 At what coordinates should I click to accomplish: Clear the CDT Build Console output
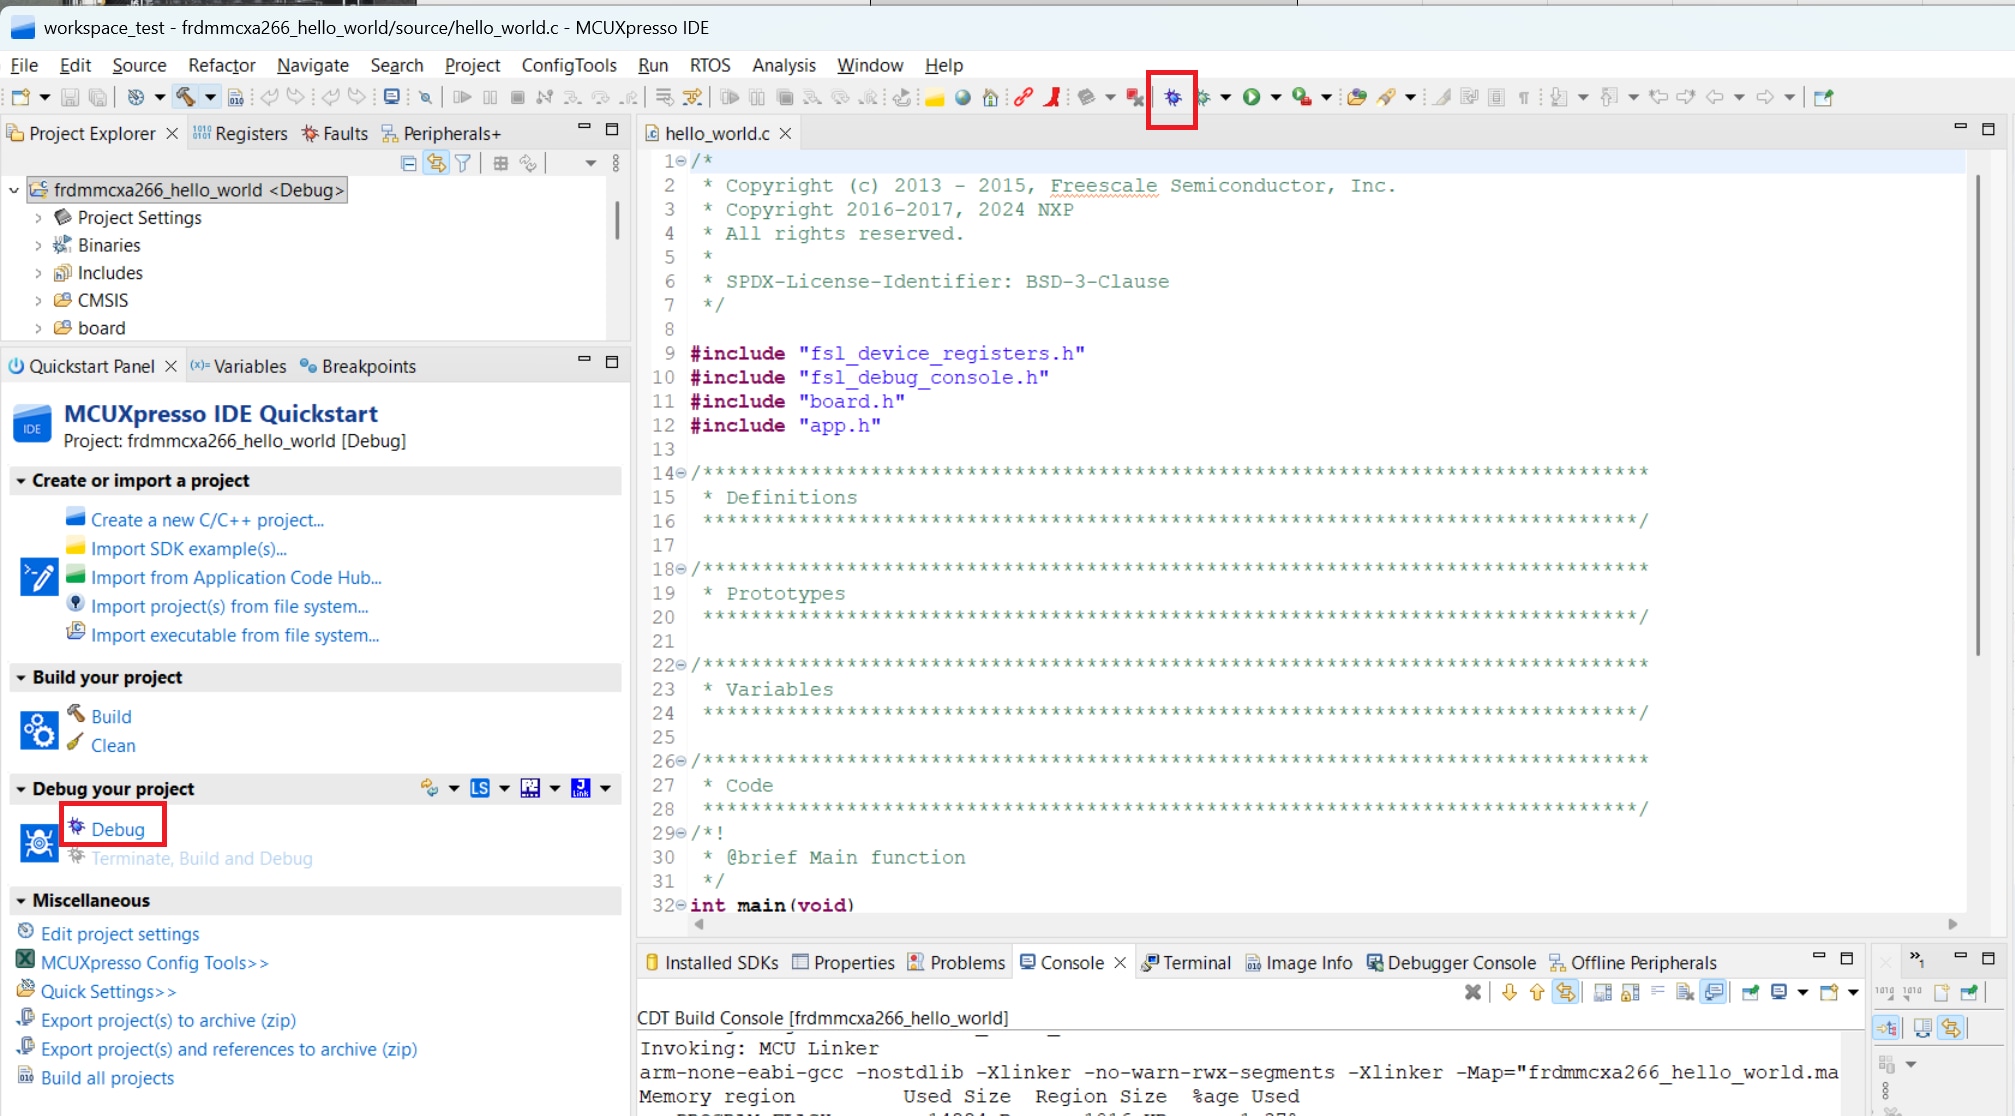(x=1471, y=992)
